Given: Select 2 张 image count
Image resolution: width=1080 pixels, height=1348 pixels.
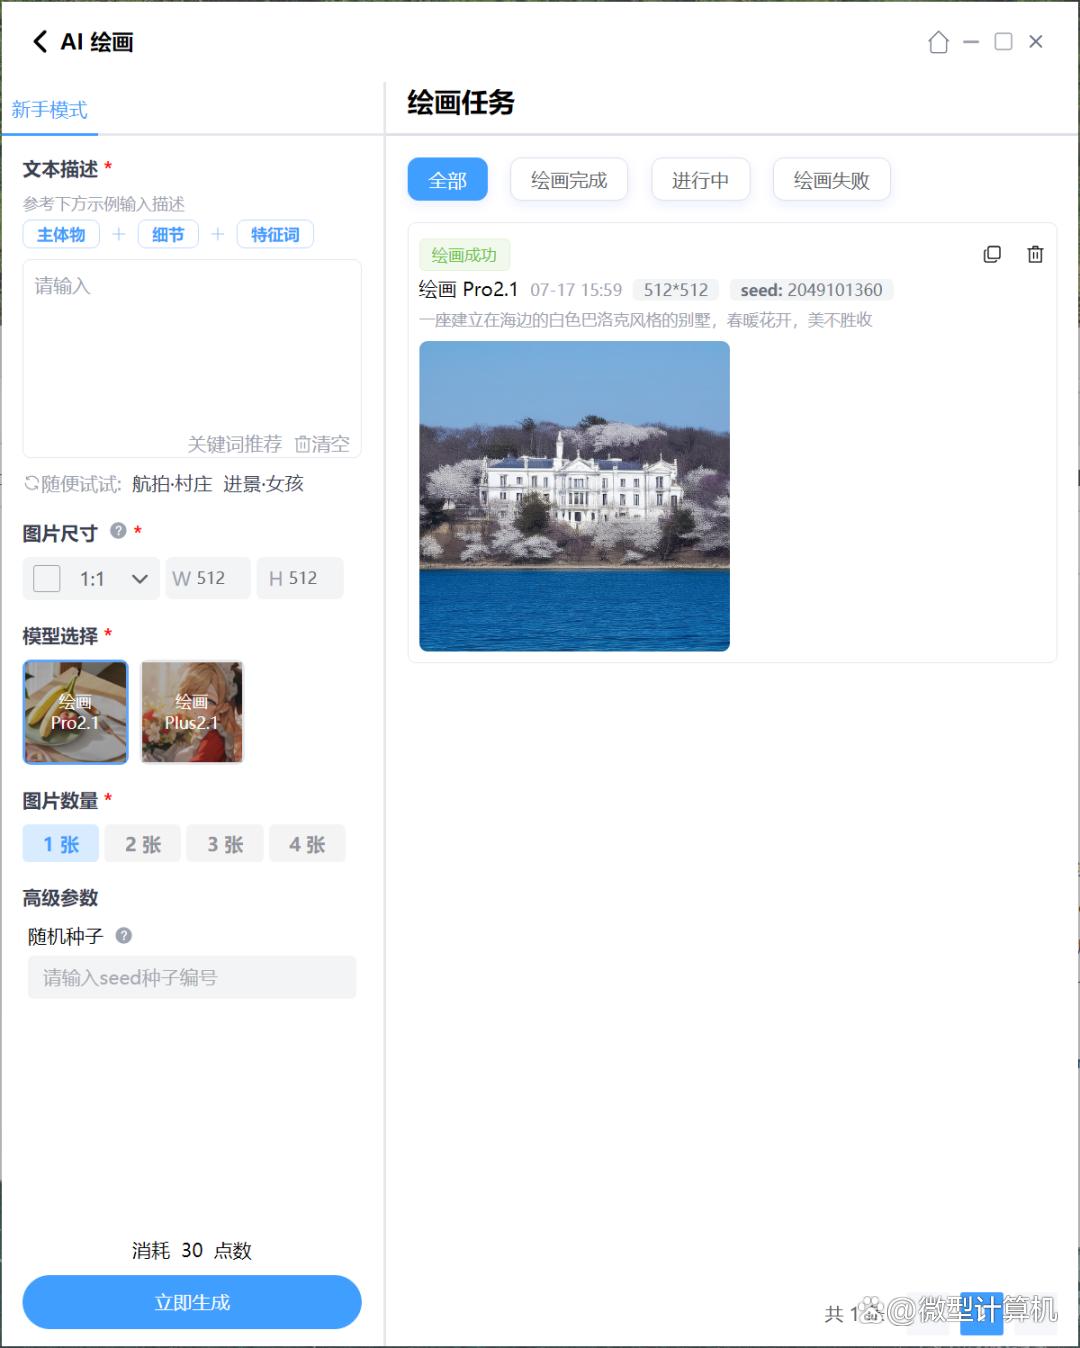Looking at the screenshot, I should [x=143, y=844].
